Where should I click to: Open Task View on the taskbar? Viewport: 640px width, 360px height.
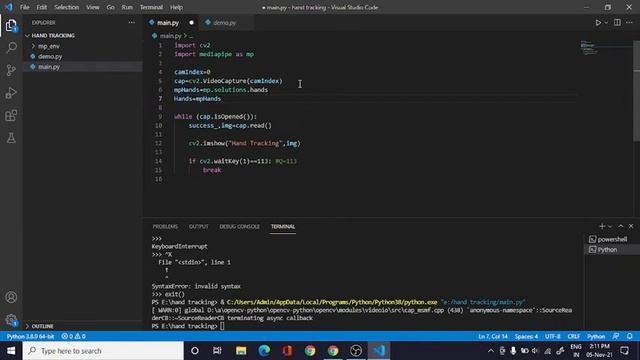pyautogui.click(x=217, y=351)
